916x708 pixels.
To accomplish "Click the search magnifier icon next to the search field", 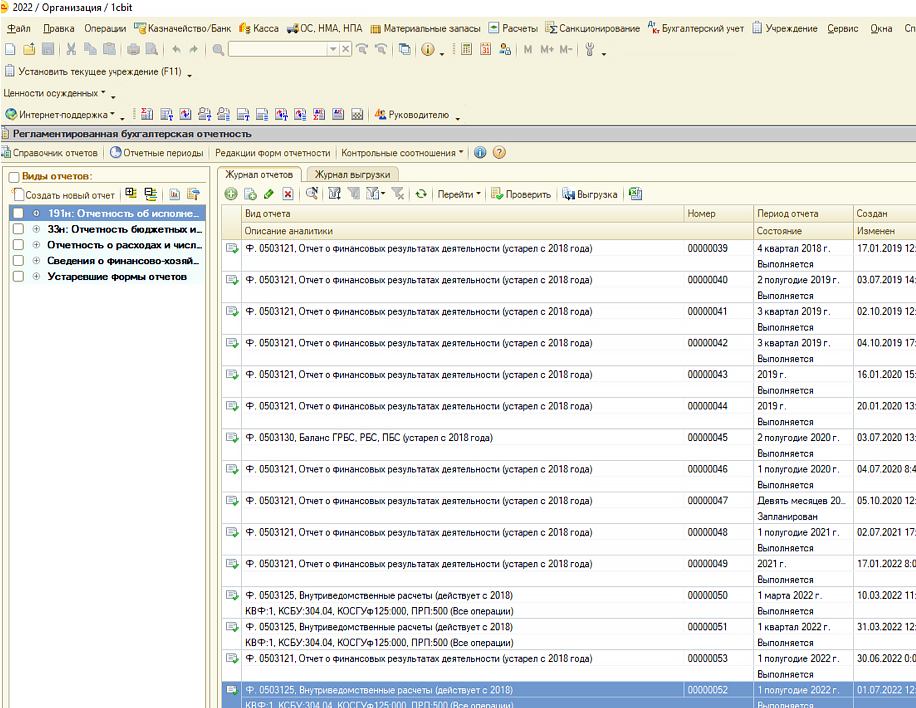I will [x=218, y=50].
